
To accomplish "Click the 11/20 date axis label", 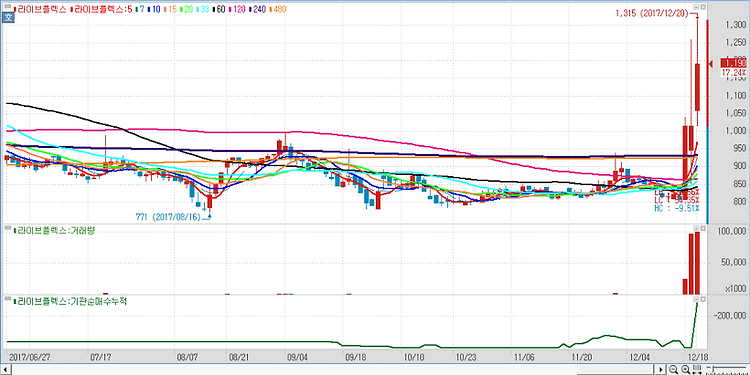I will click(581, 357).
